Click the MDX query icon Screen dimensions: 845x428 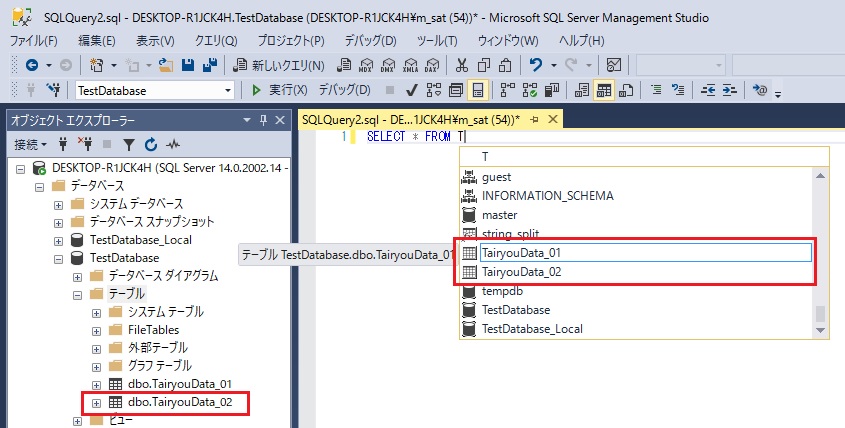tap(366, 66)
